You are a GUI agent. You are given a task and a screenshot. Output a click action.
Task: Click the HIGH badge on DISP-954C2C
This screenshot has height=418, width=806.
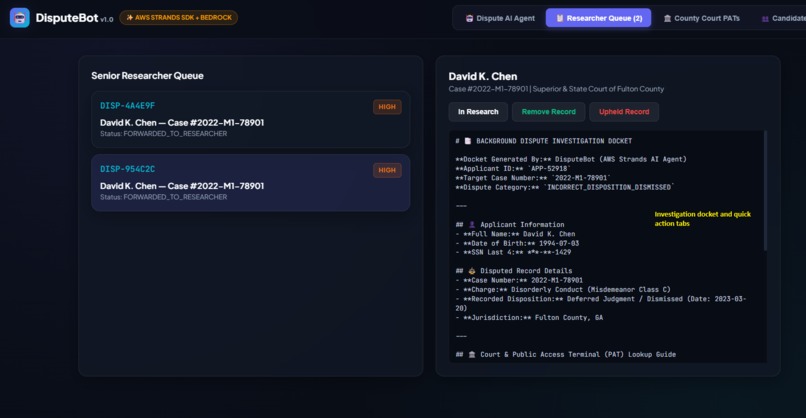387,170
